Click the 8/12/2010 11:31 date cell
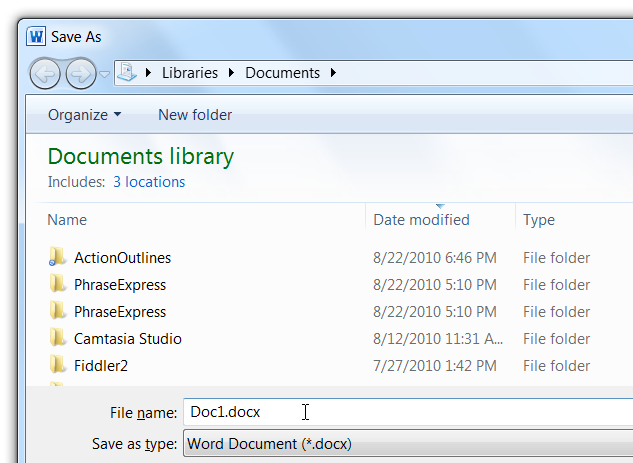633x463 pixels. click(x=438, y=339)
